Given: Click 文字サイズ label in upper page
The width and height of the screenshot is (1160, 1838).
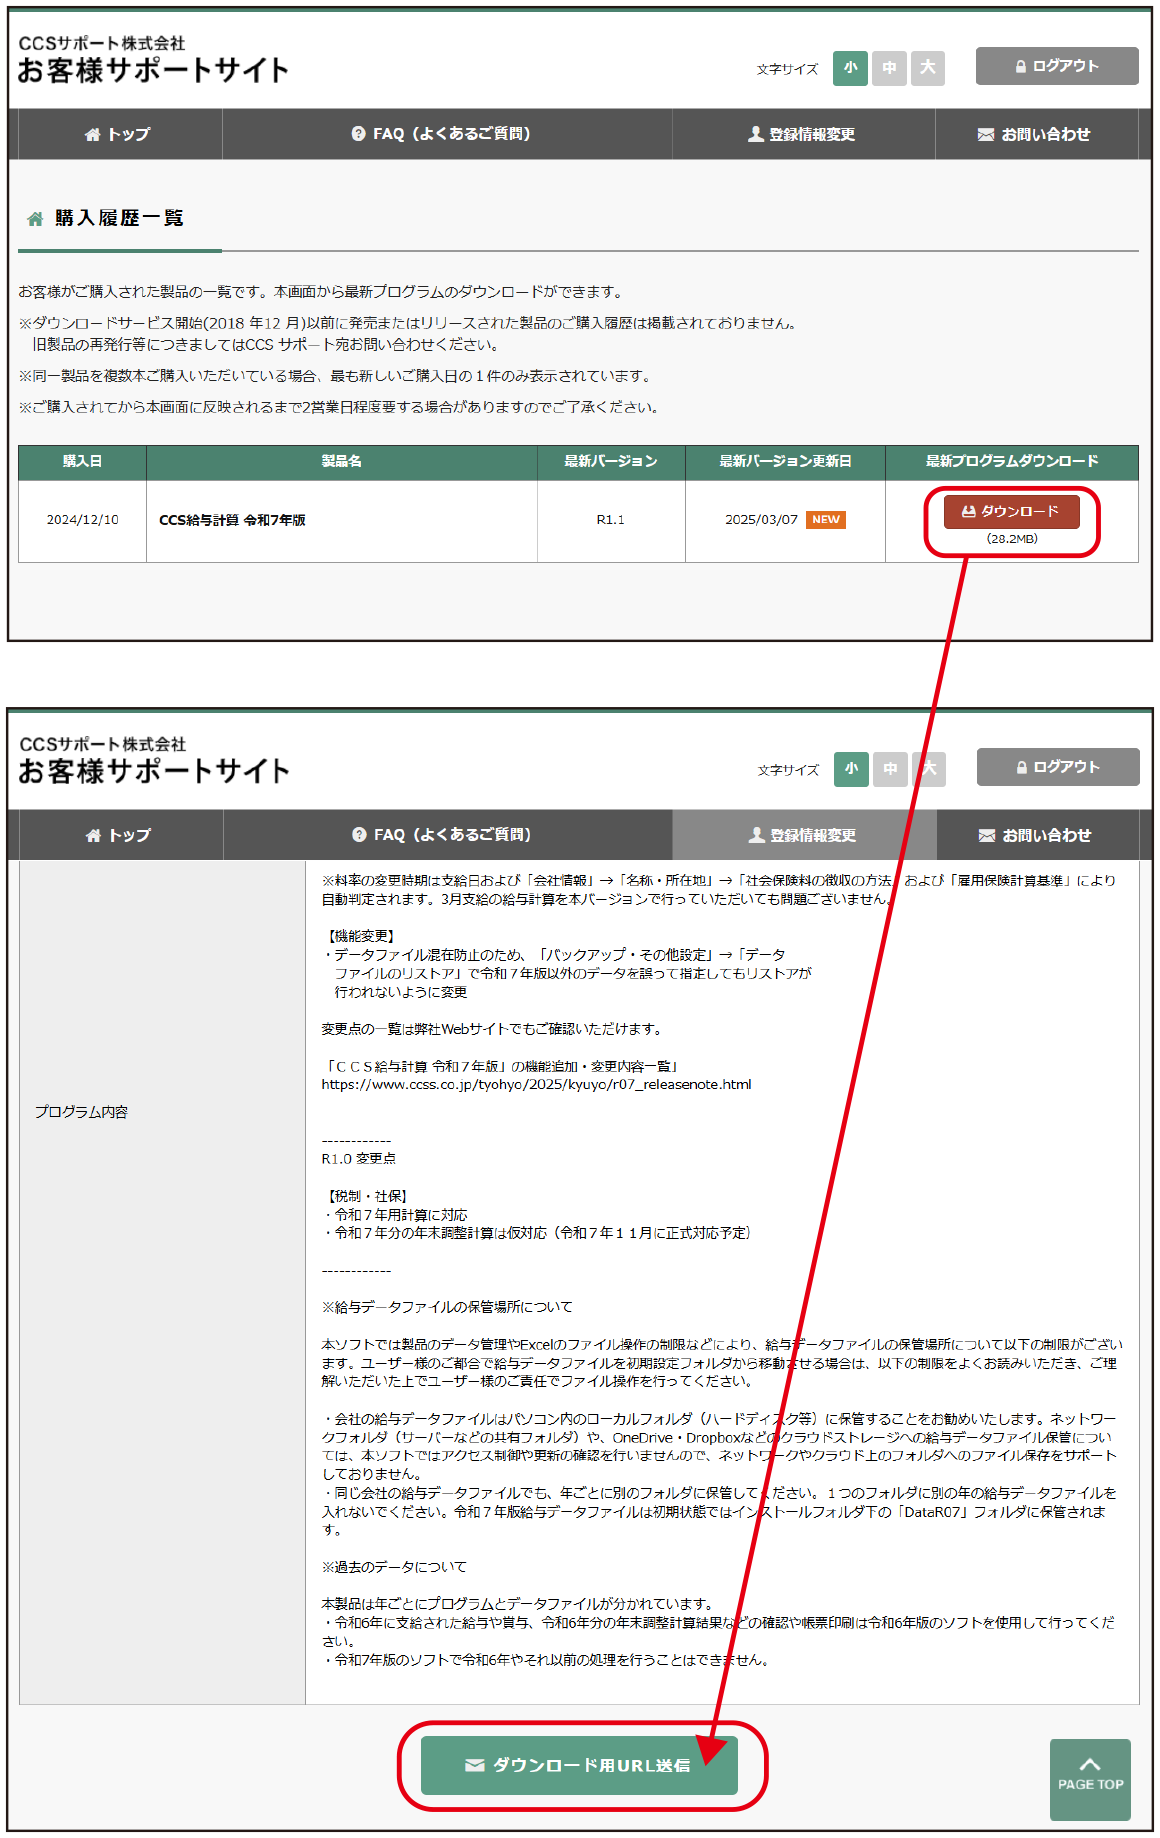Looking at the screenshot, I should point(787,69).
